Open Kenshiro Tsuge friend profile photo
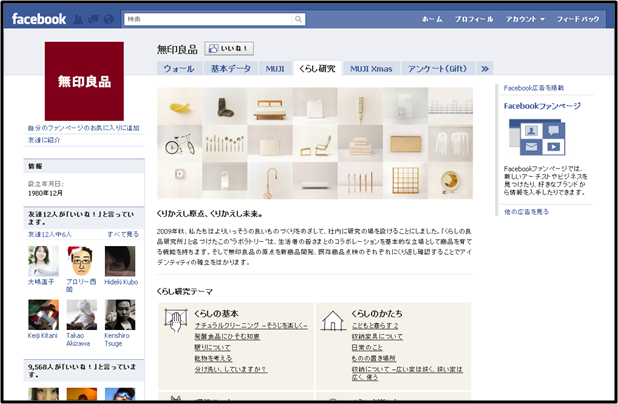618x404 pixels. (x=120, y=315)
